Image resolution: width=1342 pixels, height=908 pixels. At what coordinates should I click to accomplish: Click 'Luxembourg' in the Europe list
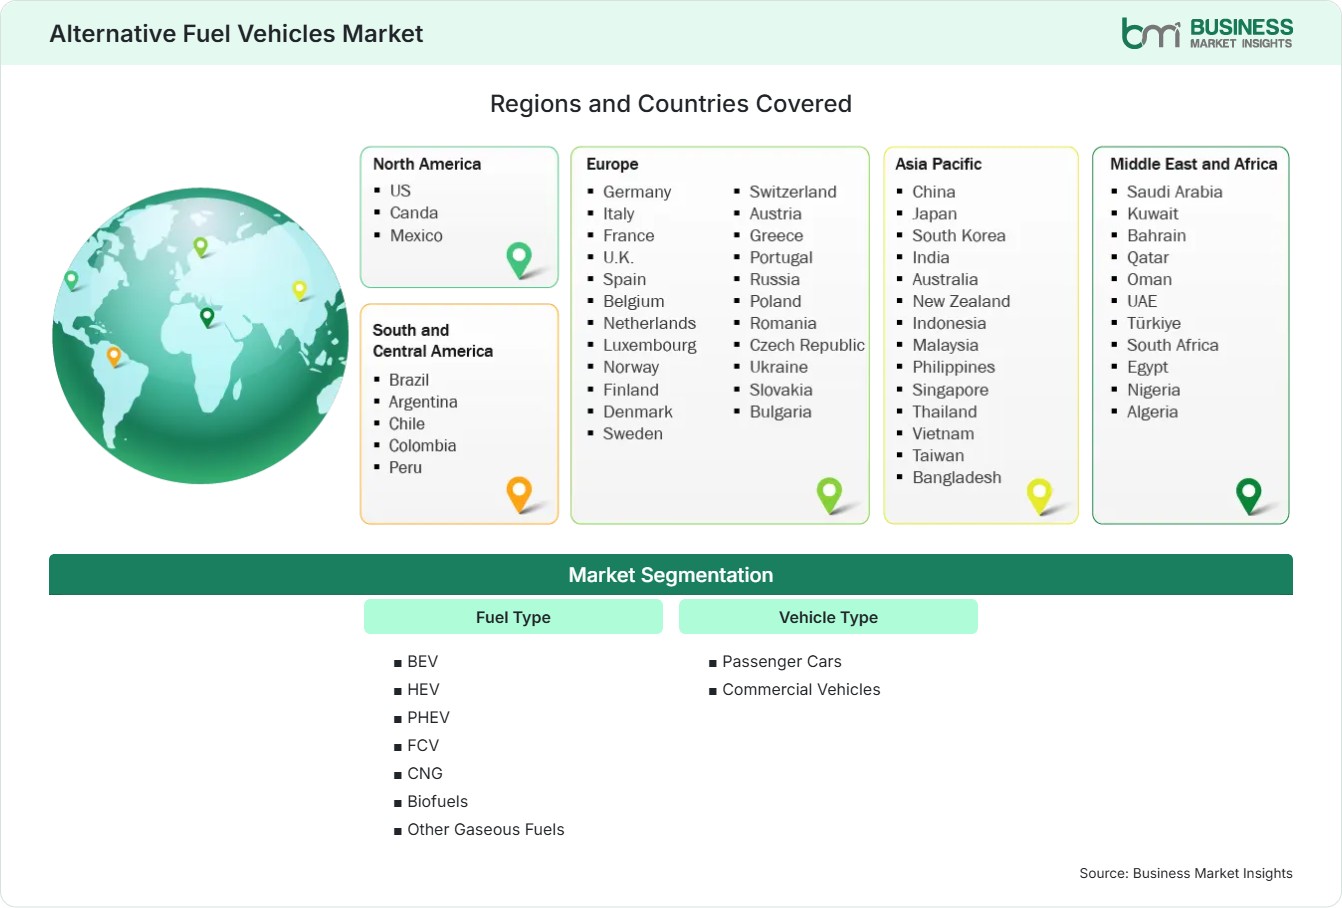(x=650, y=345)
